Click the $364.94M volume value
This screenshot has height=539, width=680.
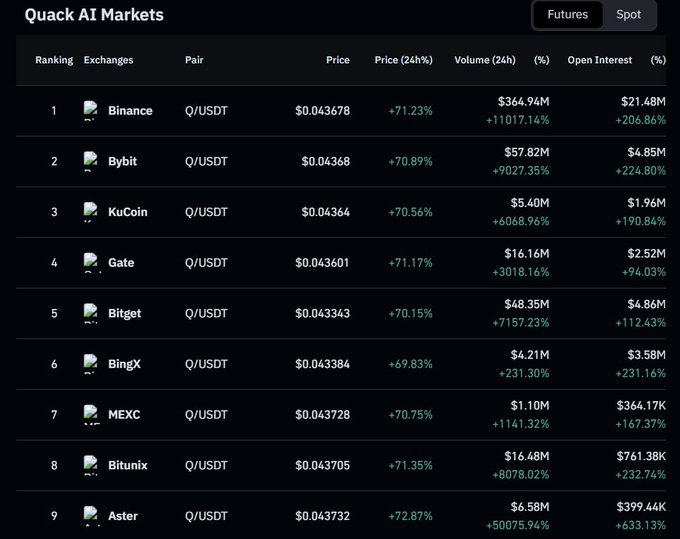[x=523, y=101]
